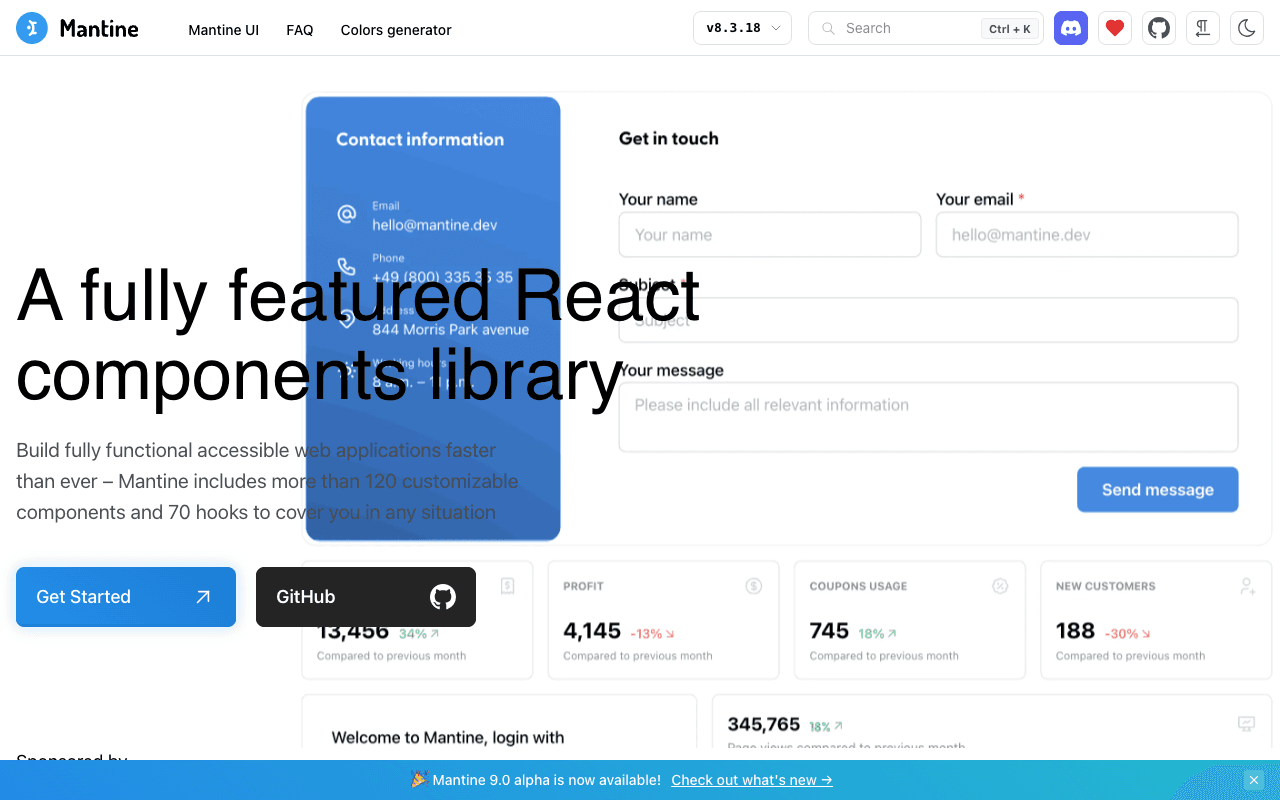Click the page views monitor icon

coord(1247,724)
